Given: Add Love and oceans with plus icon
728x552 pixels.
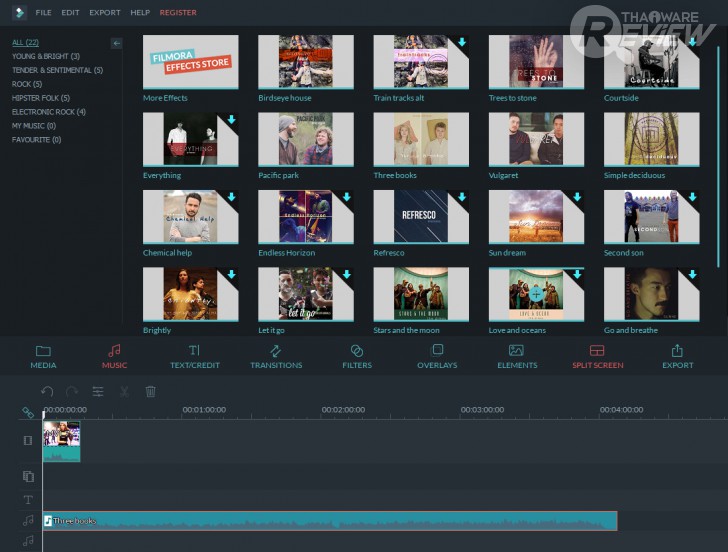Looking at the screenshot, I should [x=536, y=294].
